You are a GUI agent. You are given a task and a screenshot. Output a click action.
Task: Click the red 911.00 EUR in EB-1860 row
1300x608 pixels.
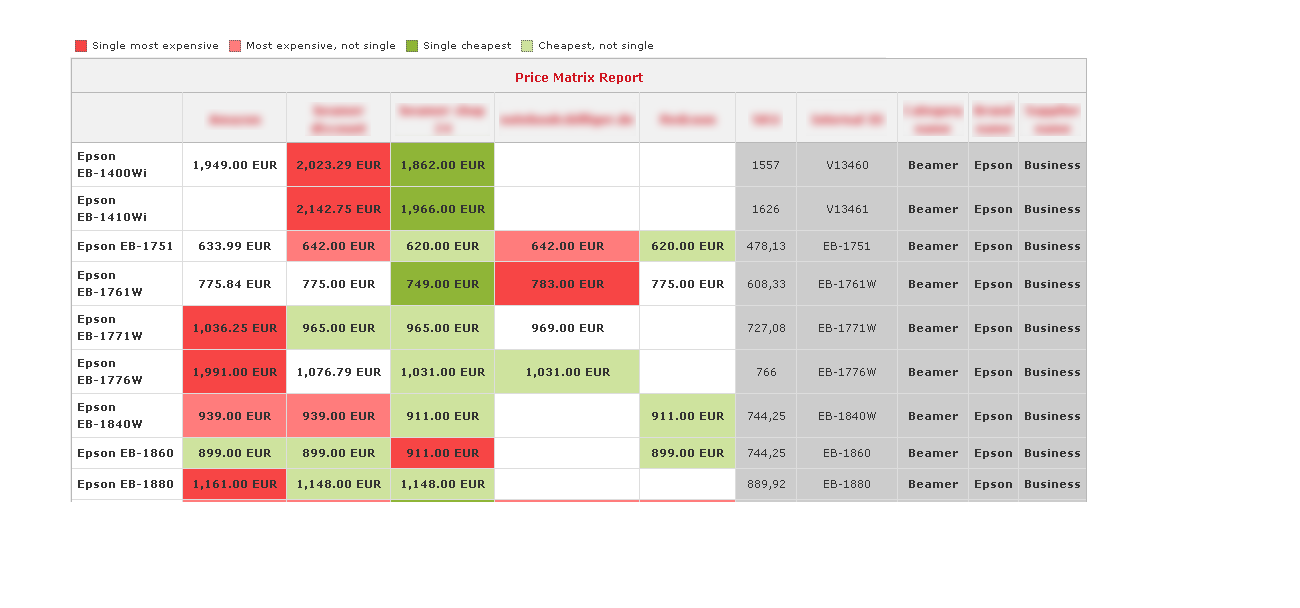[x=443, y=453]
